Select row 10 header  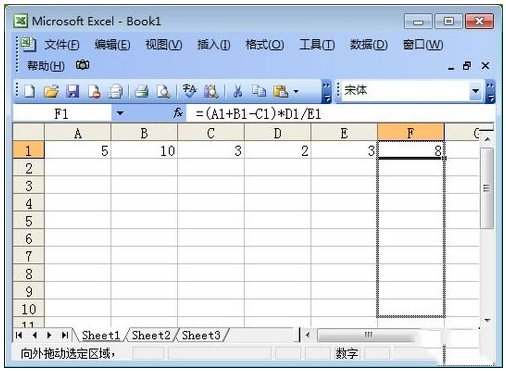(28, 309)
